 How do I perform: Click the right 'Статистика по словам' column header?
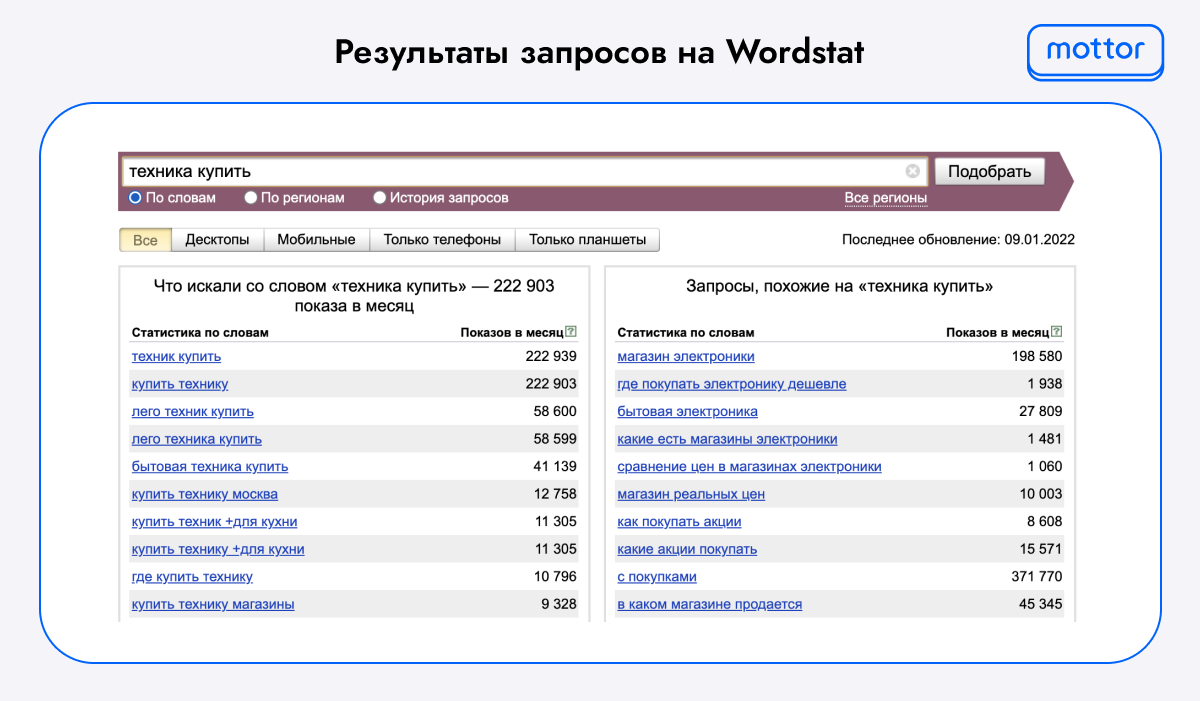[x=686, y=333]
